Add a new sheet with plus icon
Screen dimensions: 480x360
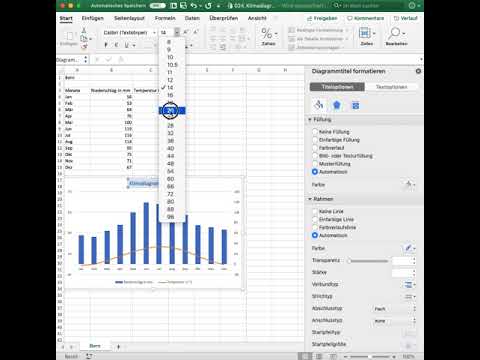click(x=118, y=347)
